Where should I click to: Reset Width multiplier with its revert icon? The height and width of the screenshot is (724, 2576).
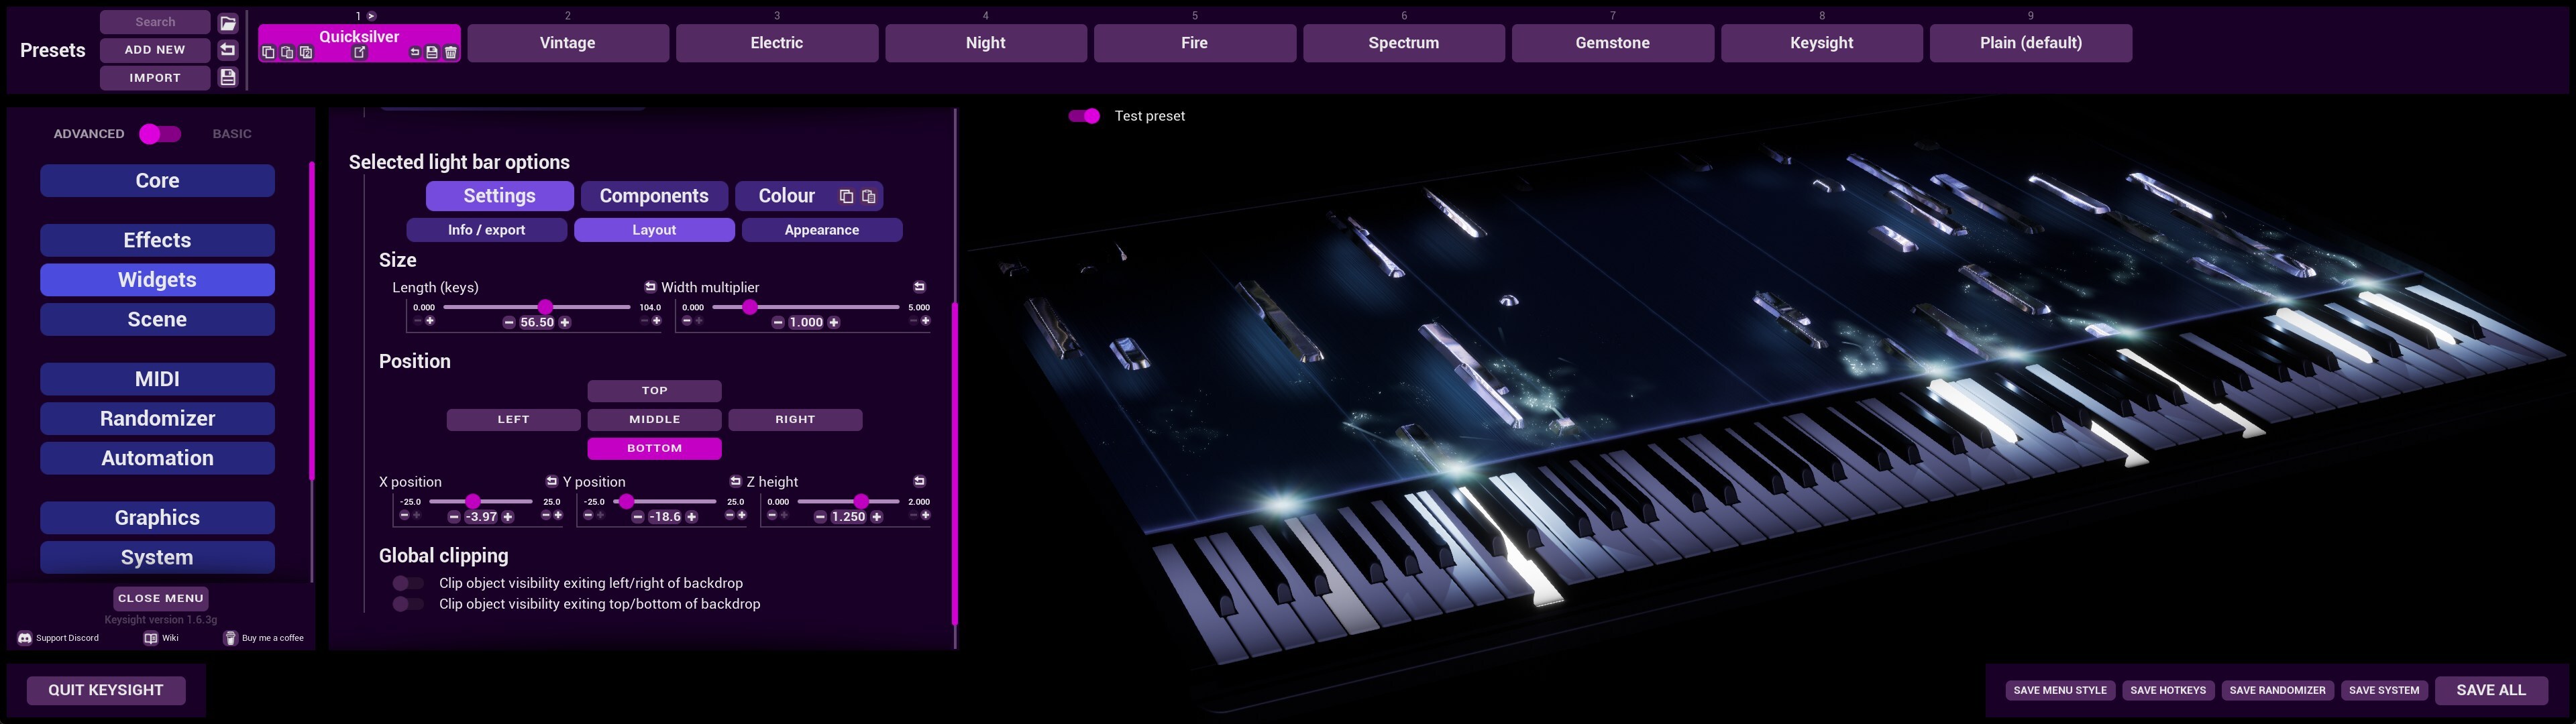[x=919, y=287]
